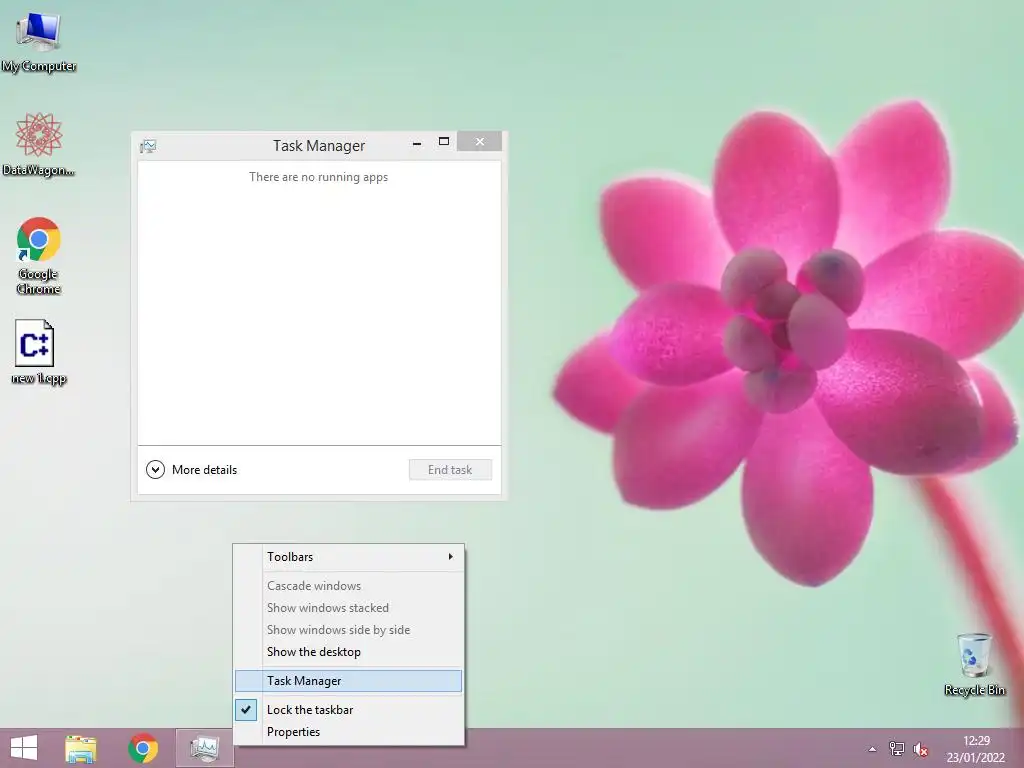Select the Recycle Bin icon

(x=974, y=664)
